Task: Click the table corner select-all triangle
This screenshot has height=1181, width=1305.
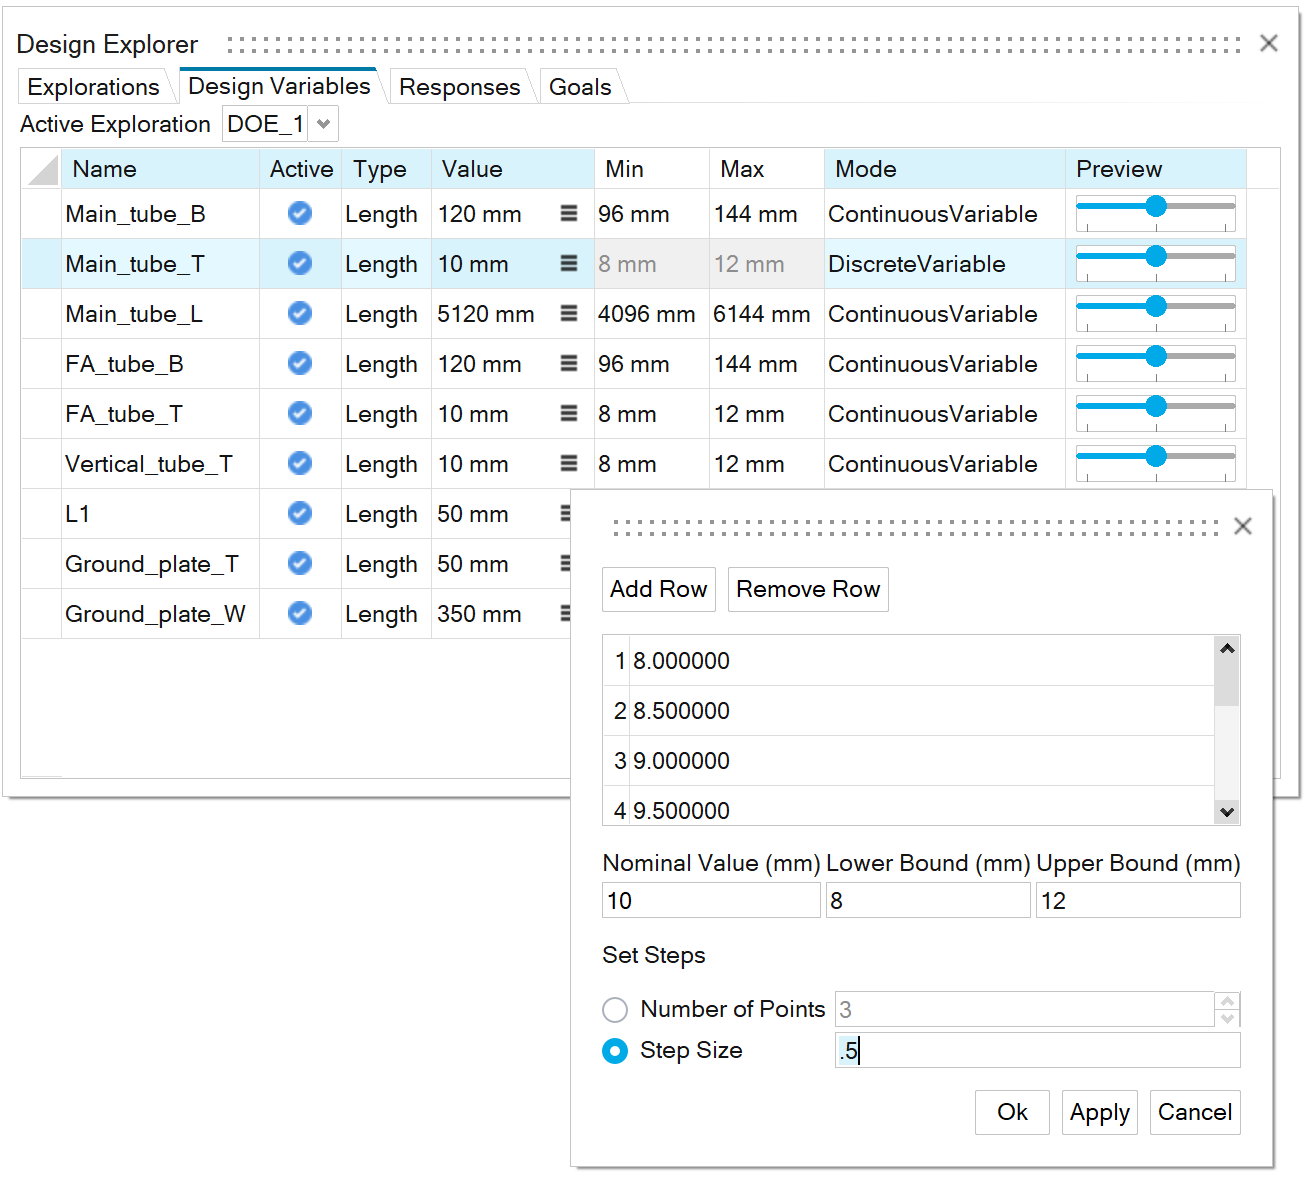Action: [42, 169]
